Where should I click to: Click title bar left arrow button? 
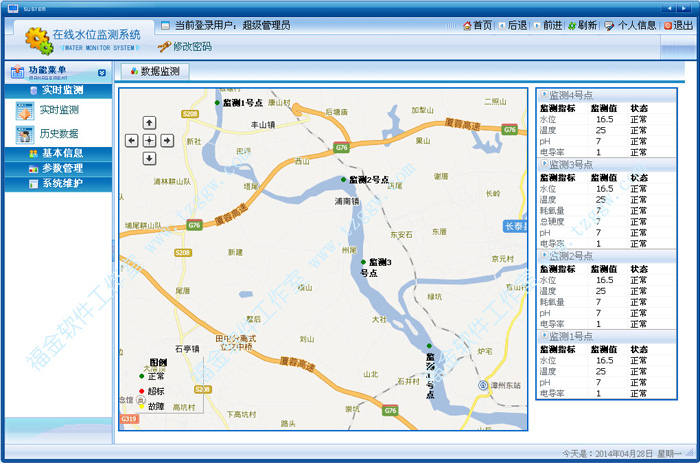click(669, 8)
